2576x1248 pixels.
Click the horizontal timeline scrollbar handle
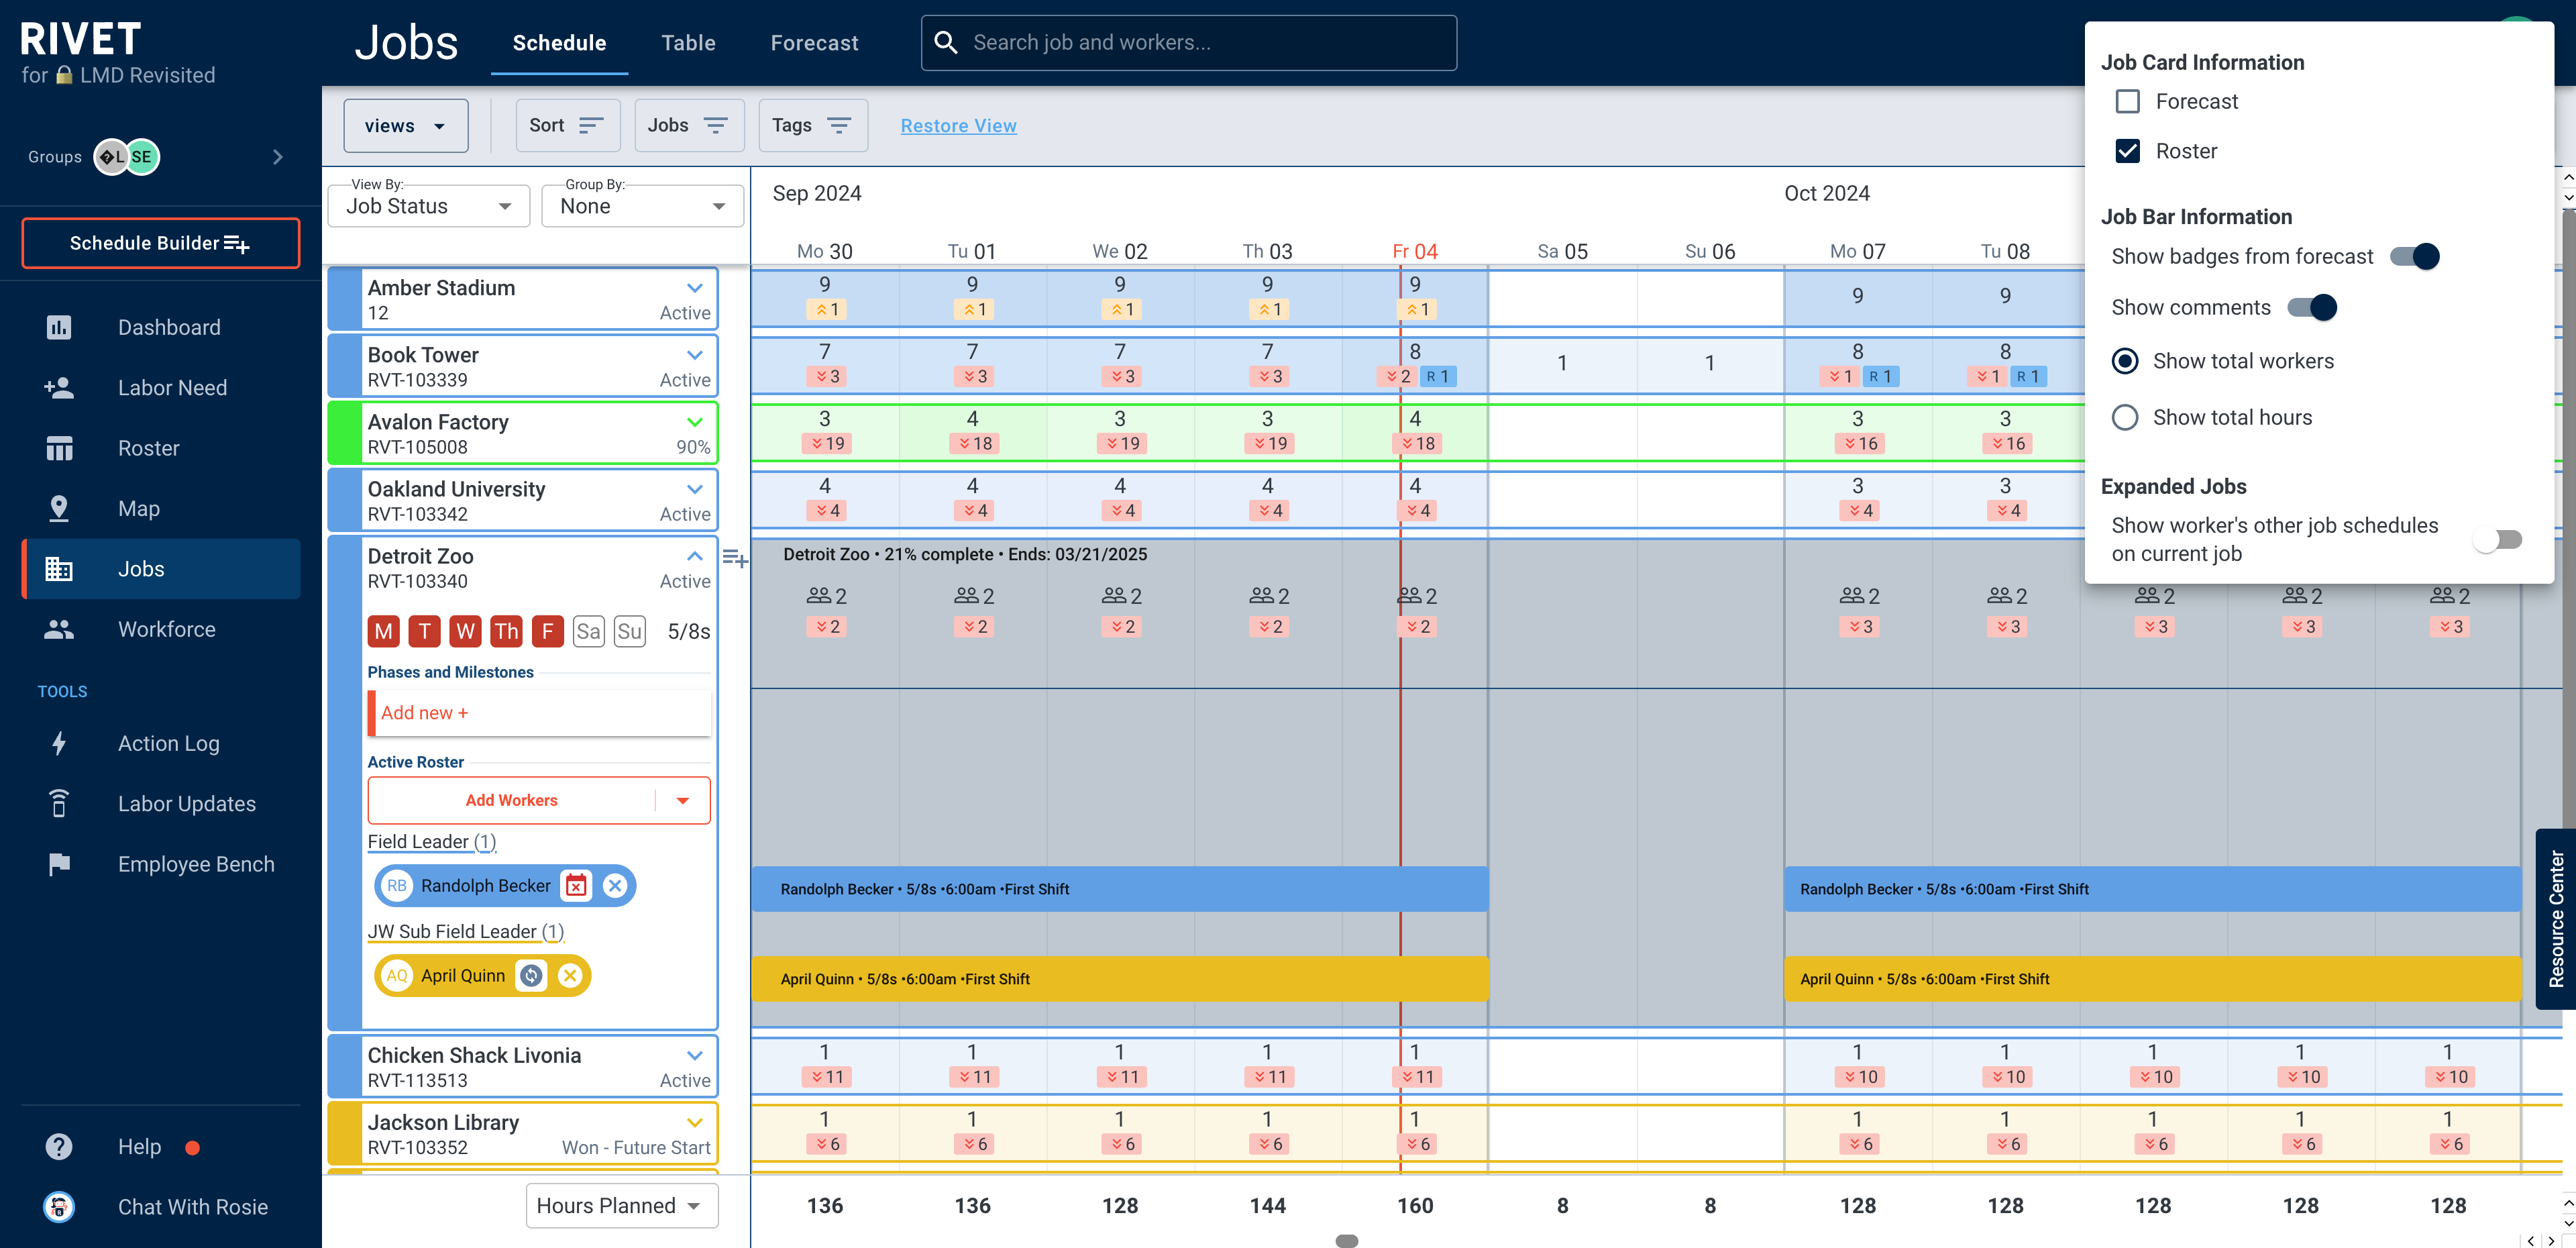point(1347,1241)
